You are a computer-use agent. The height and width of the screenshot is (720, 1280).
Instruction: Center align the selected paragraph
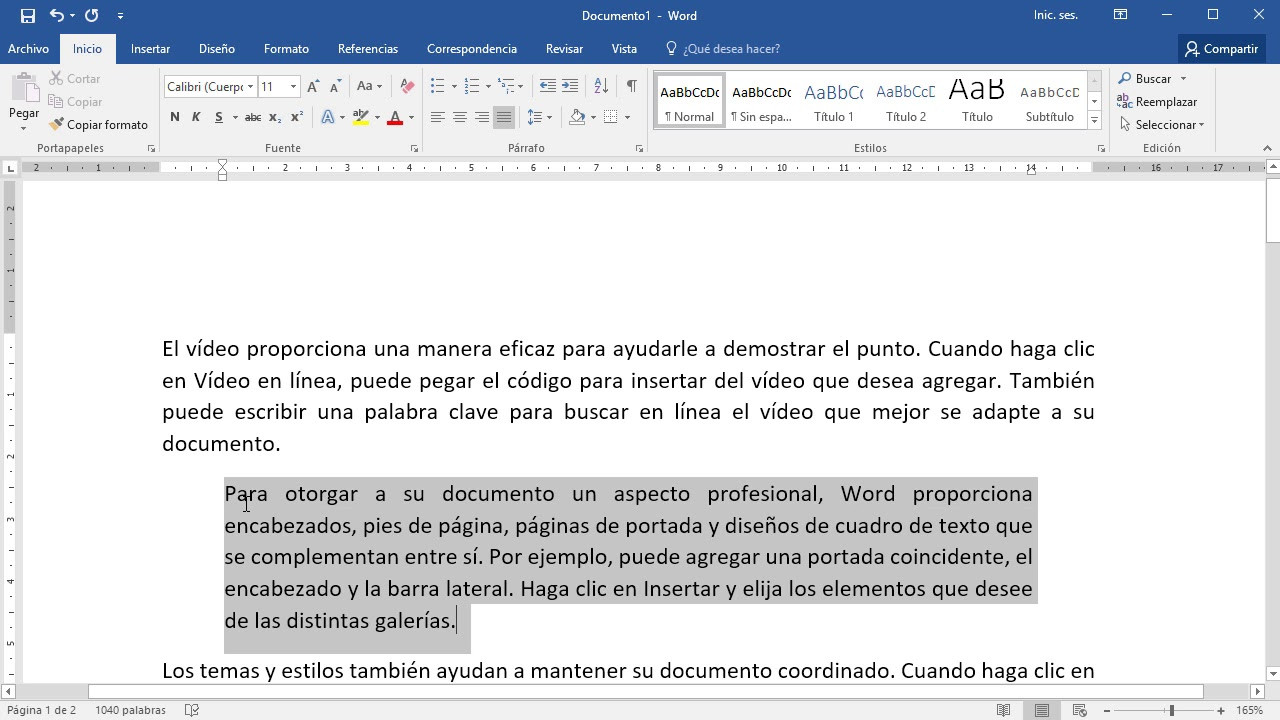point(460,118)
